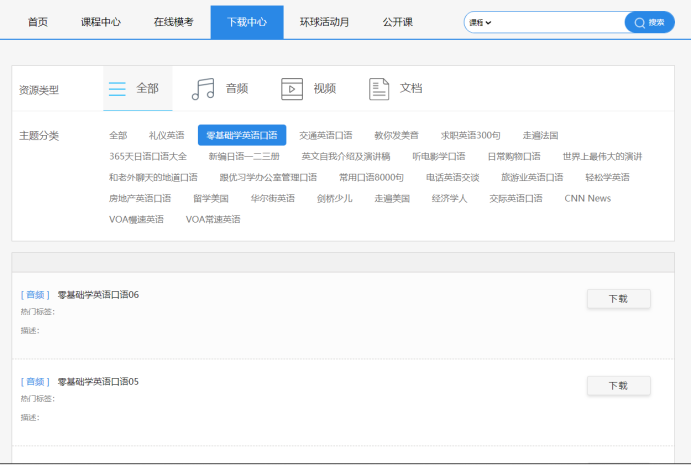Viewport: 692px width, 465px height.
Task: Choose 走遍美国 topic
Action: [392, 199]
